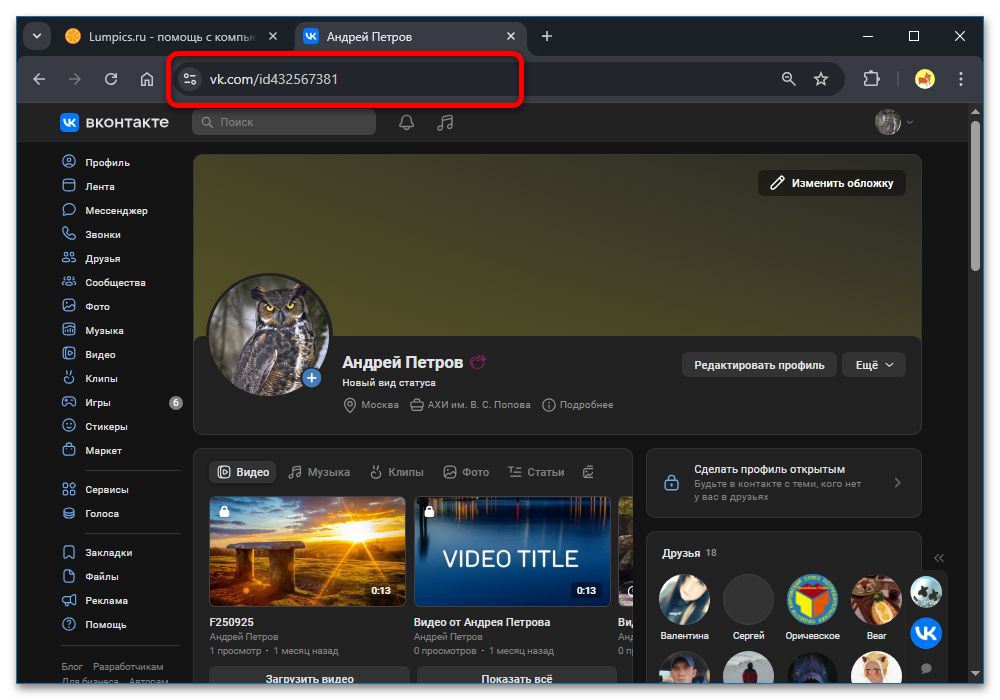Click the ВКонтакте logo
This screenshot has height=700, width=1000.
[x=115, y=122]
